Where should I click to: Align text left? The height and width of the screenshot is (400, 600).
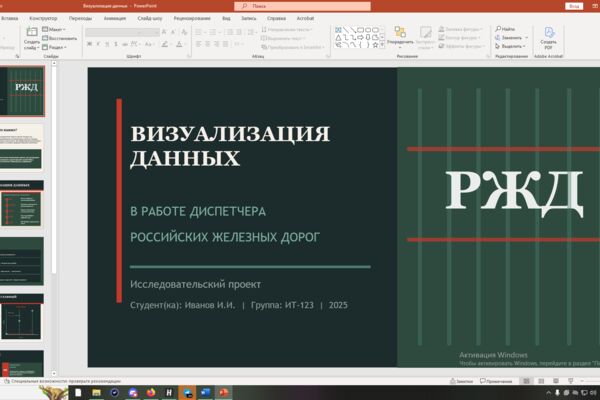point(199,44)
